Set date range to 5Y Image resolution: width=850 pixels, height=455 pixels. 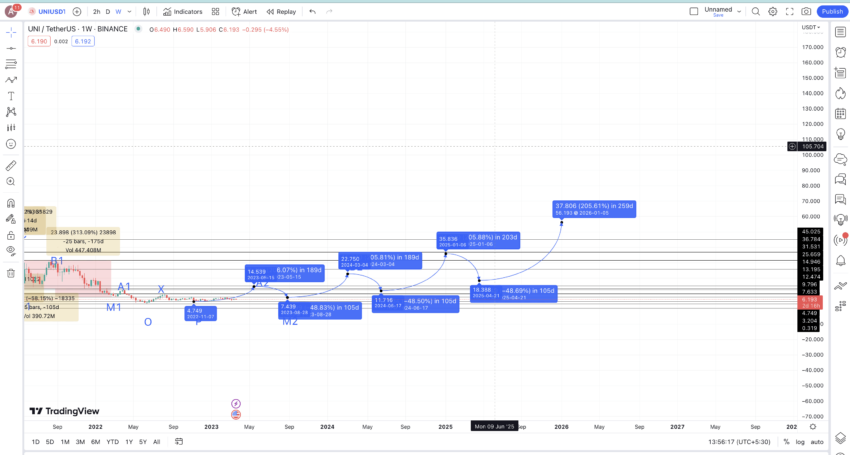(143, 442)
